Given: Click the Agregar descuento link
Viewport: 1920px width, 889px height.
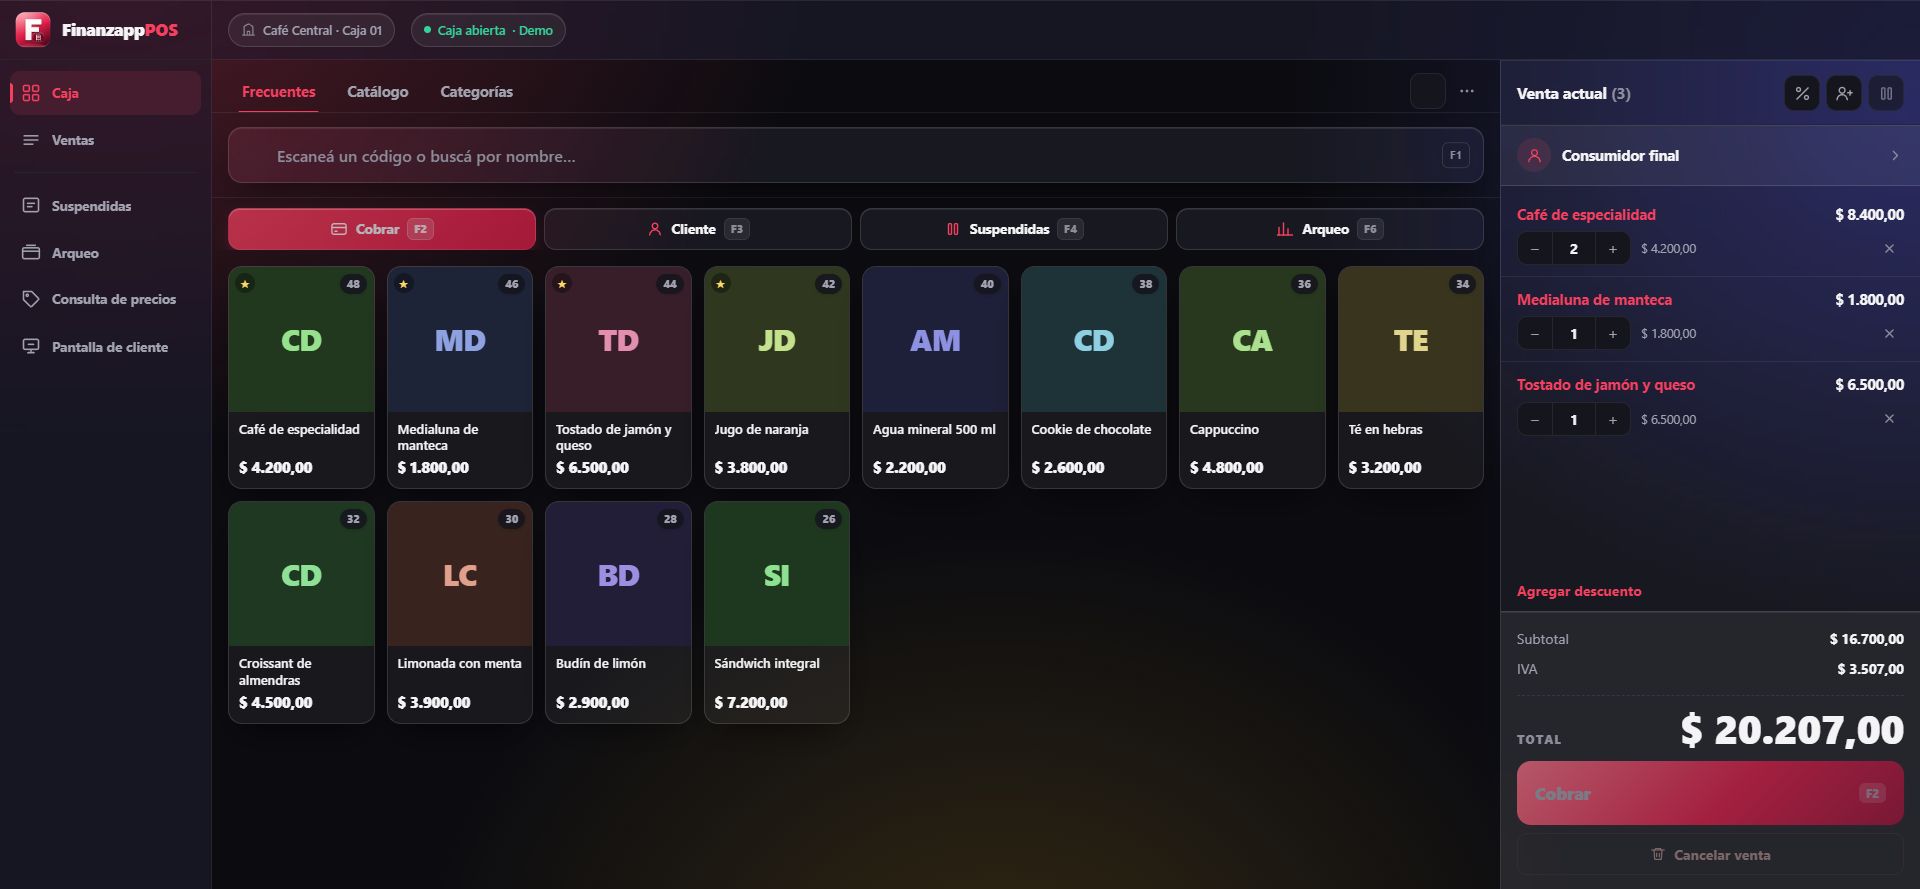Looking at the screenshot, I should point(1579,591).
